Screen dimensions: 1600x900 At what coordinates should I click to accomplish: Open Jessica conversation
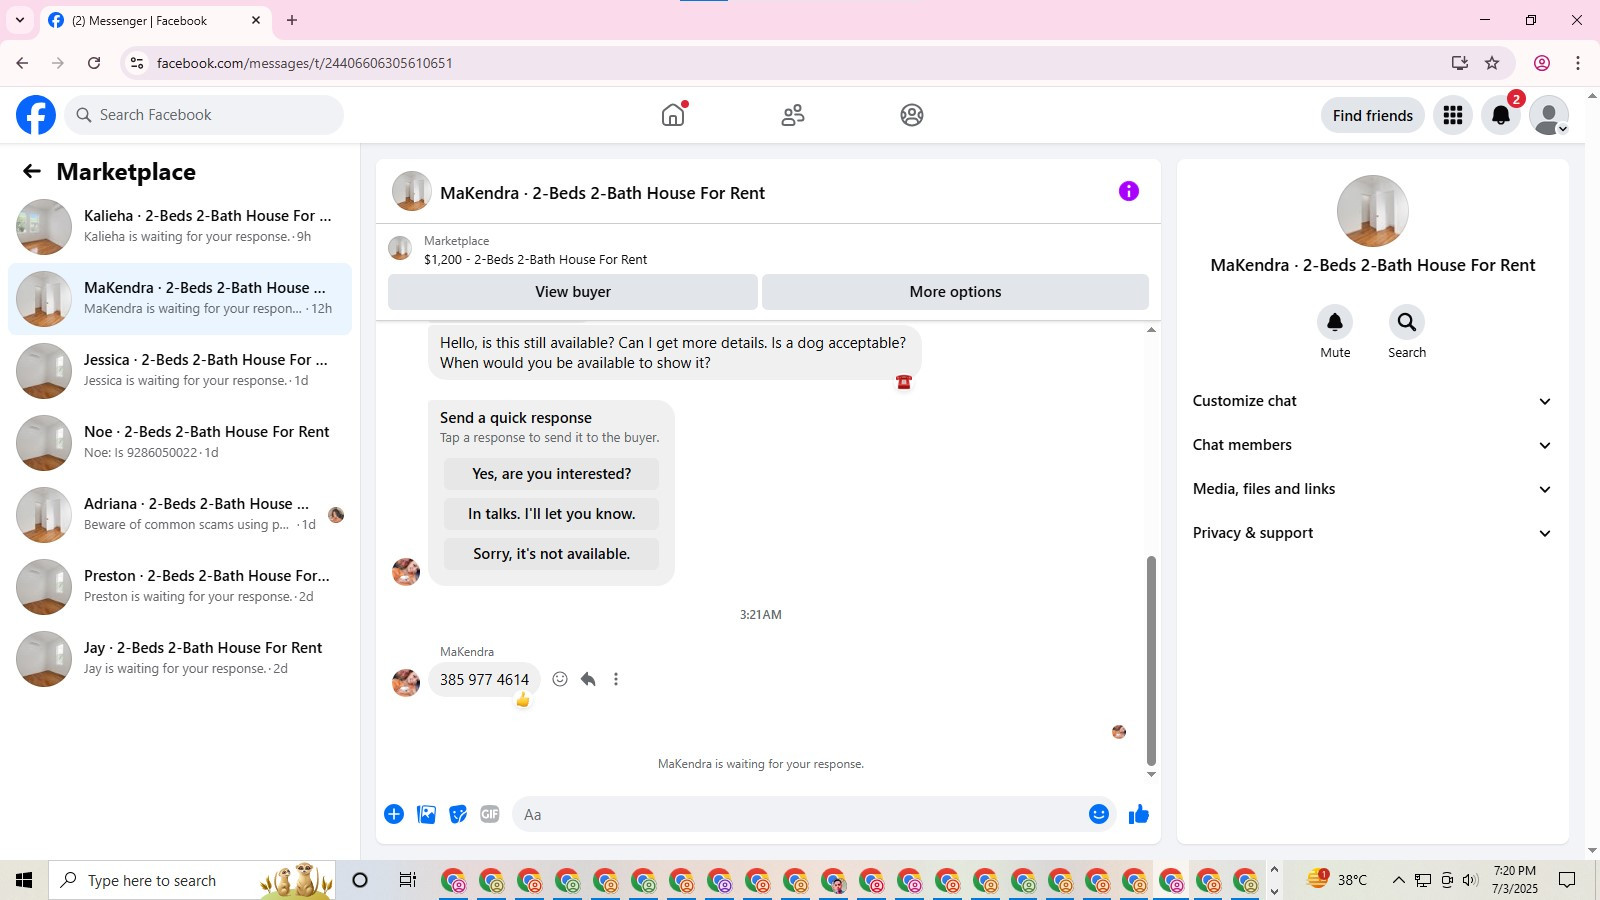tap(180, 371)
